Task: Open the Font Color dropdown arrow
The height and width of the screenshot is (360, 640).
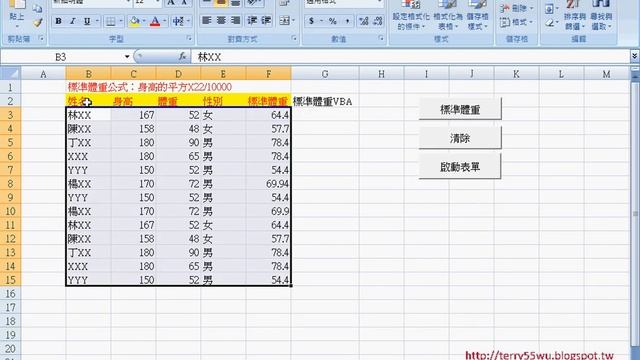Action: [165, 21]
